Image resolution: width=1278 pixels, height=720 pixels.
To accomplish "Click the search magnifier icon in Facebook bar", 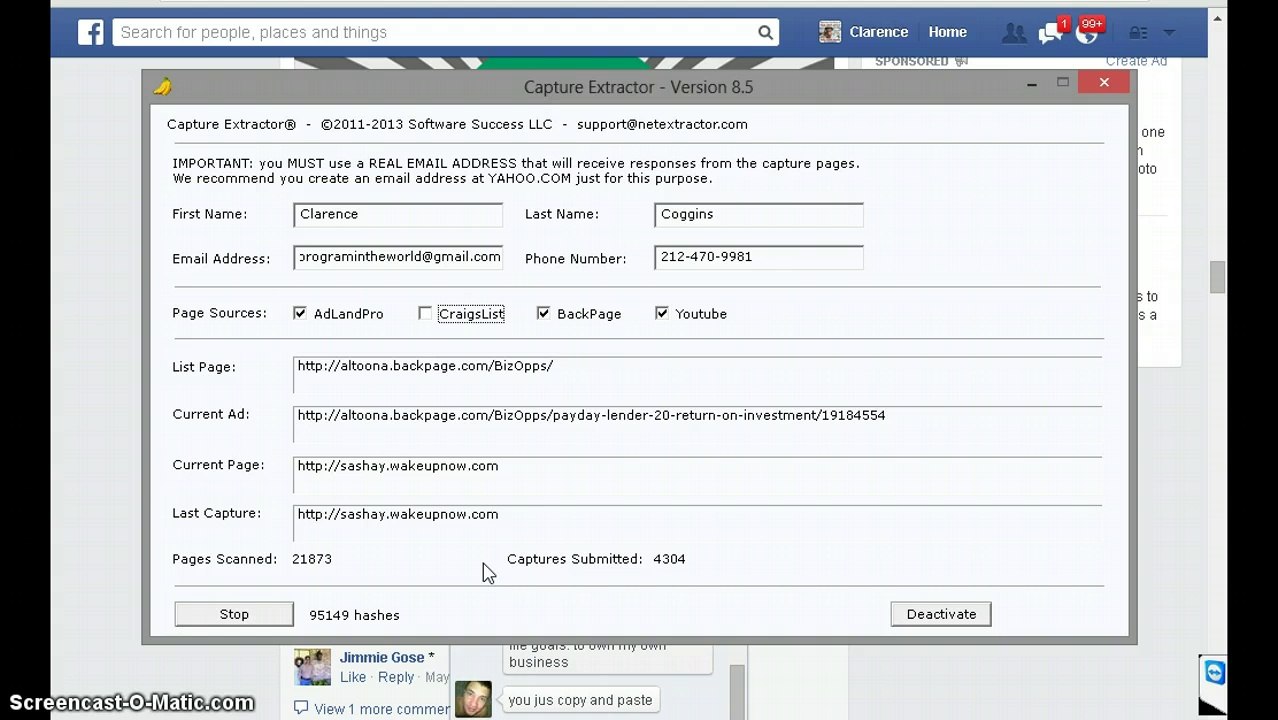I will tap(765, 33).
